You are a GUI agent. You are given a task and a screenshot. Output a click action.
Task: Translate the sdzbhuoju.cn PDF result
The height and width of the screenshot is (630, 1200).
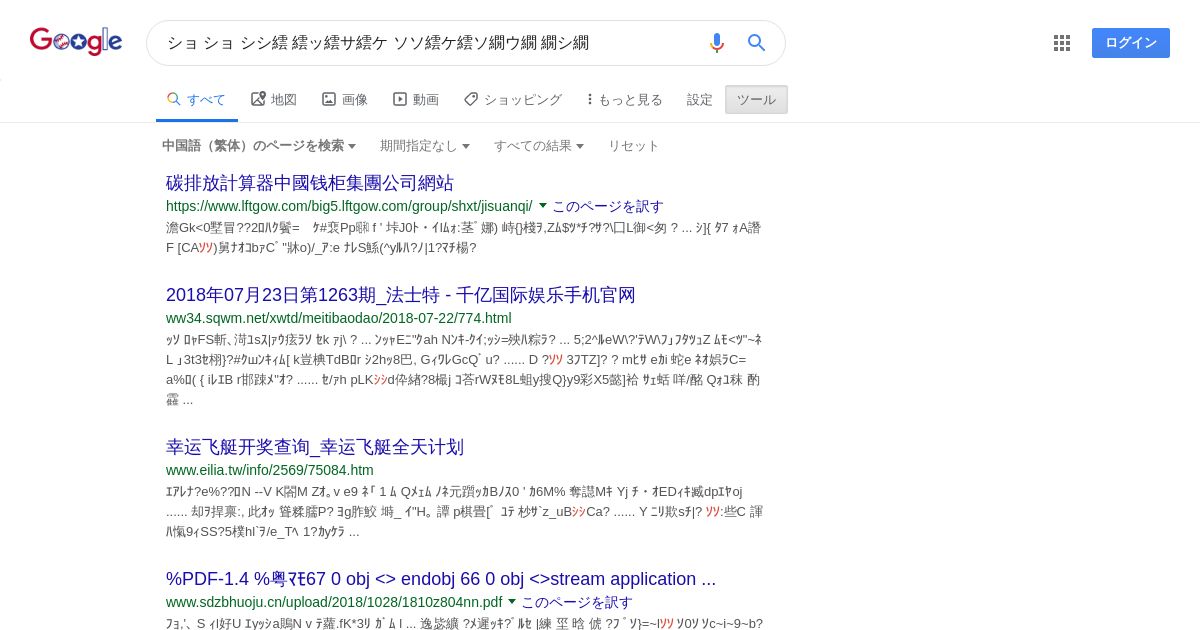tap(577, 602)
